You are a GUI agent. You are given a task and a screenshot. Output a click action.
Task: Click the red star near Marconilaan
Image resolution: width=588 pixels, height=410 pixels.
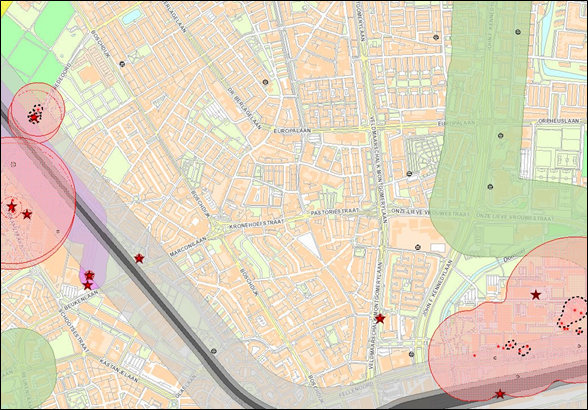tap(139, 258)
